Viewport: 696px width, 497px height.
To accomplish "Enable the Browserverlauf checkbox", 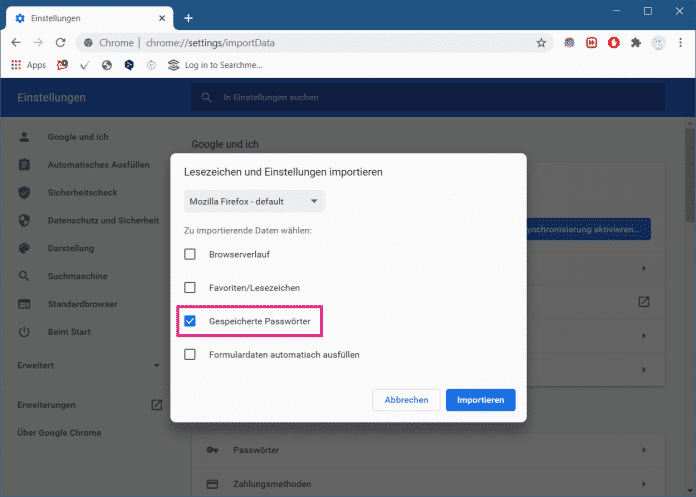I will coord(190,254).
